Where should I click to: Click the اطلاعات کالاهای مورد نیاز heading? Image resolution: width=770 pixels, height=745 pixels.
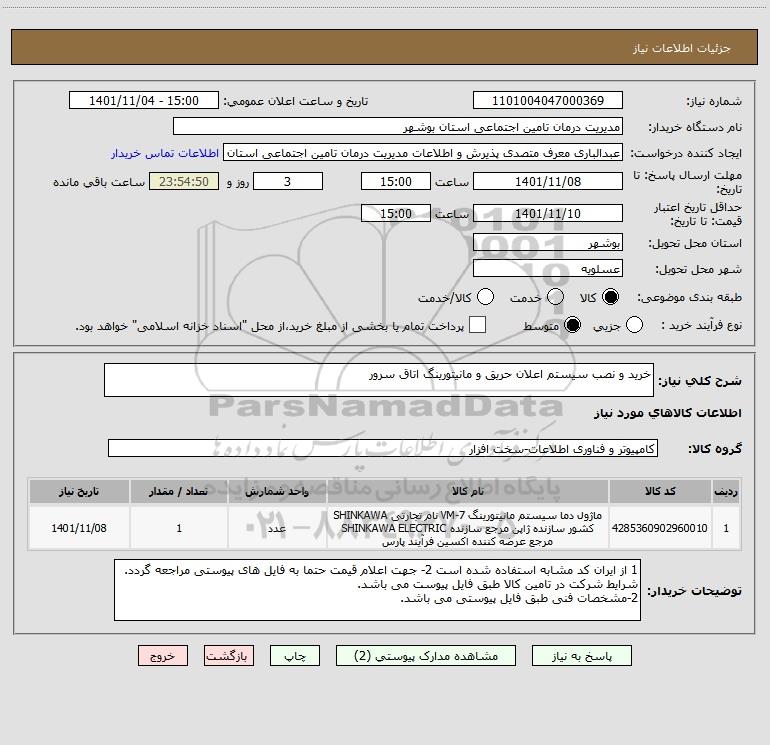coord(667,413)
